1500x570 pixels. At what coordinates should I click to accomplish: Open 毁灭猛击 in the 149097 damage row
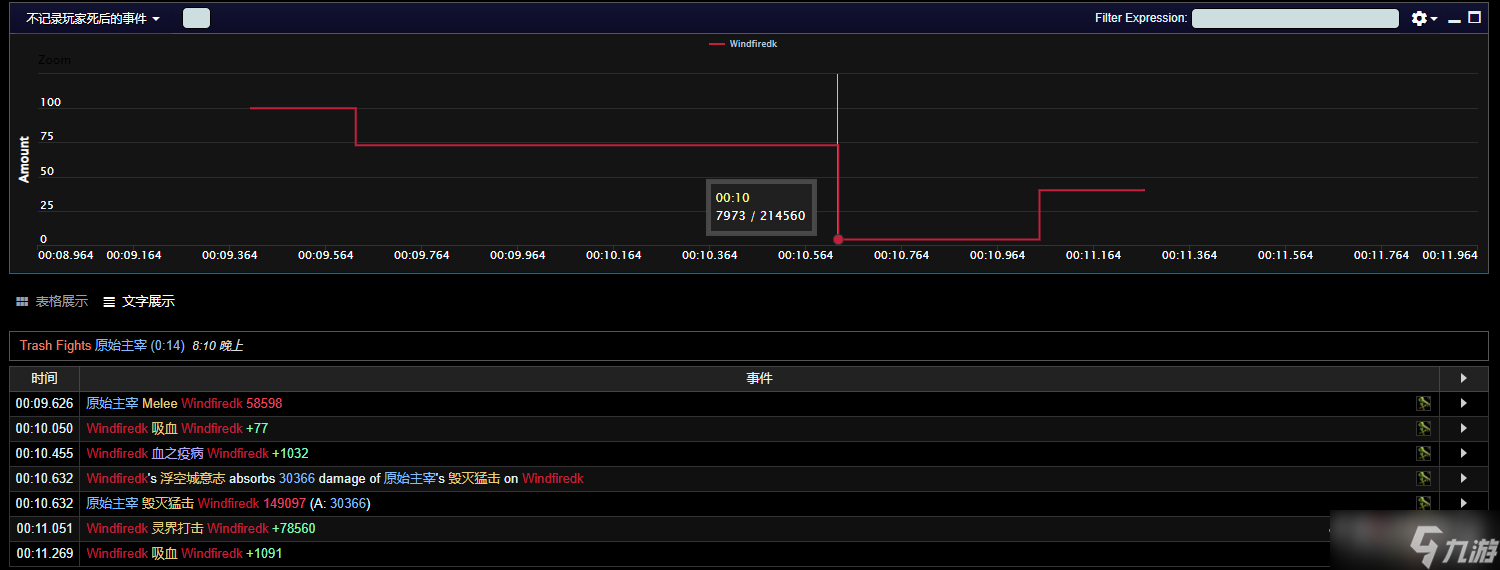tap(168, 503)
